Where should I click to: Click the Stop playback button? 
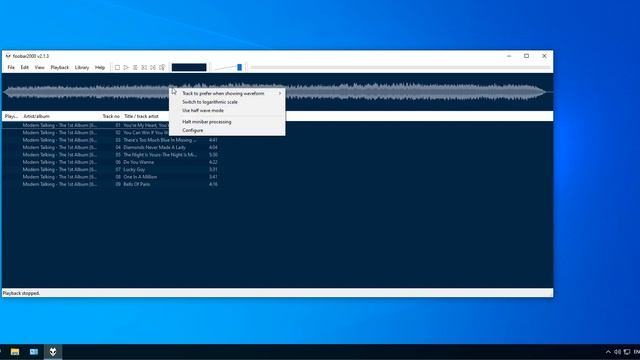117,67
